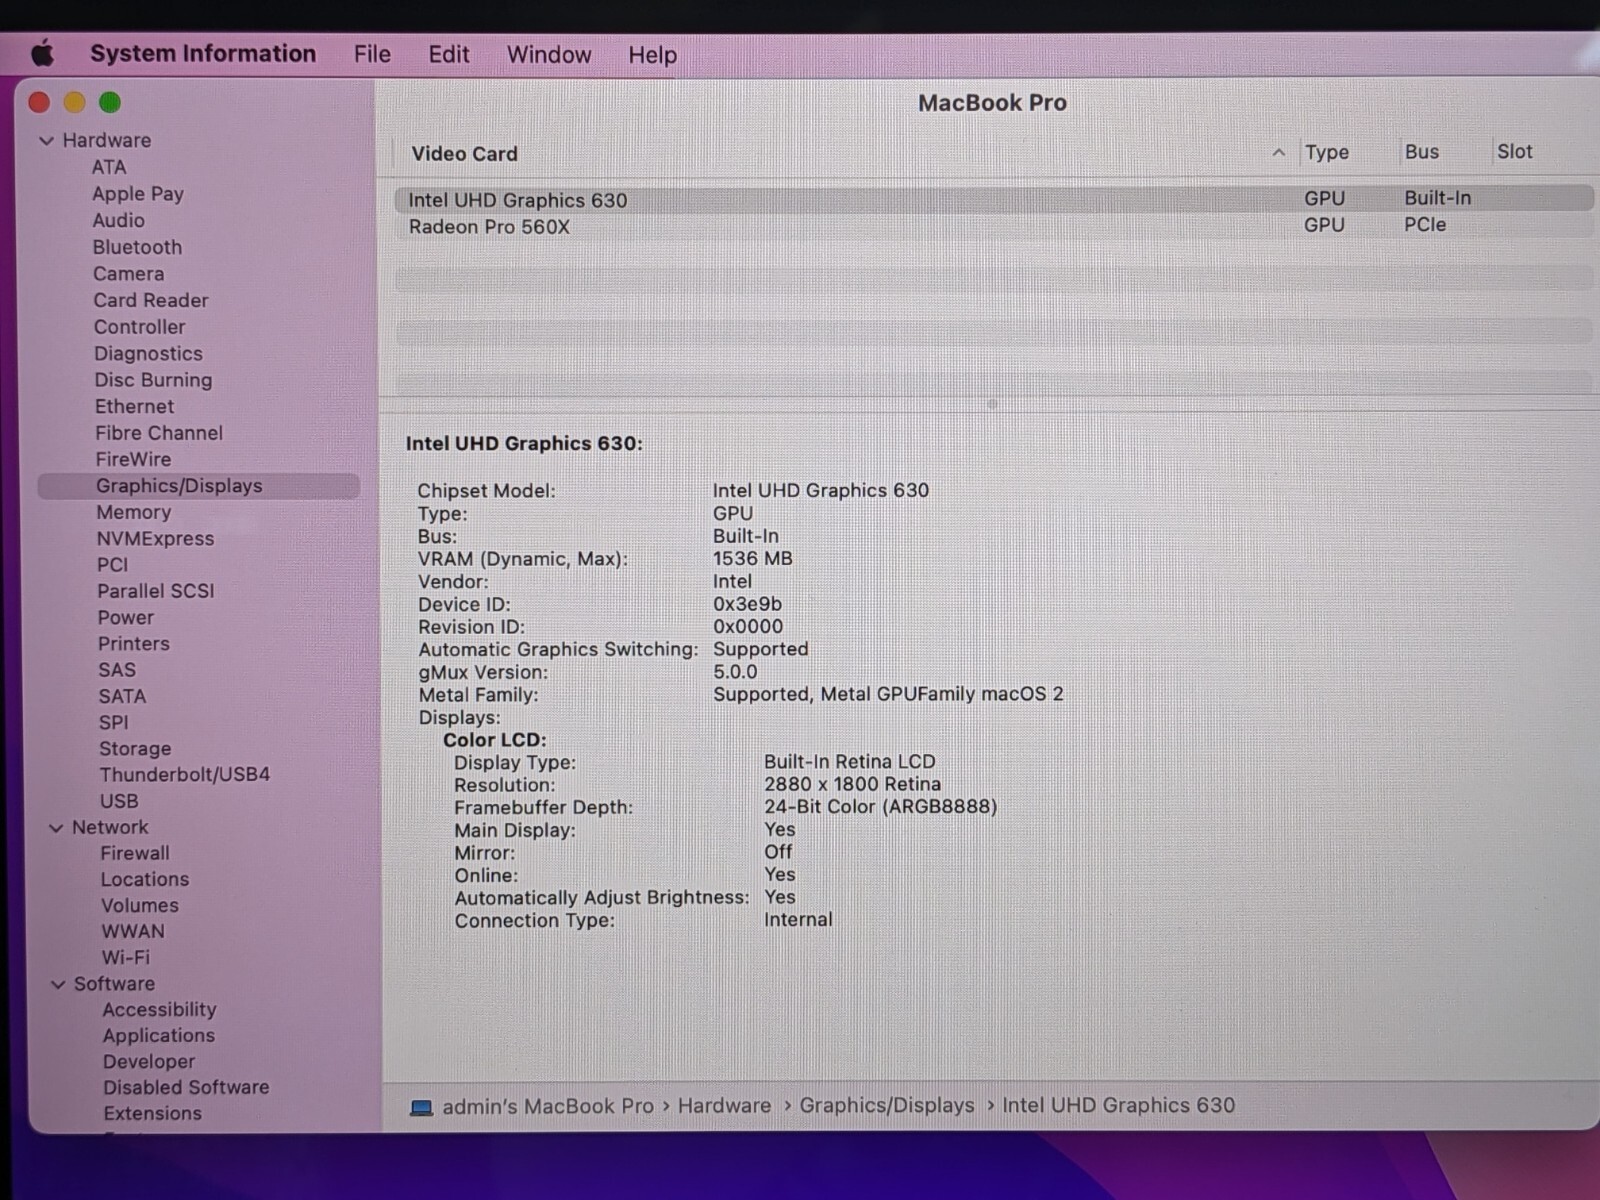Viewport: 1600px width, 1200px height.
Task: Collapse the Network section chevron
Action: click(56, 828)
